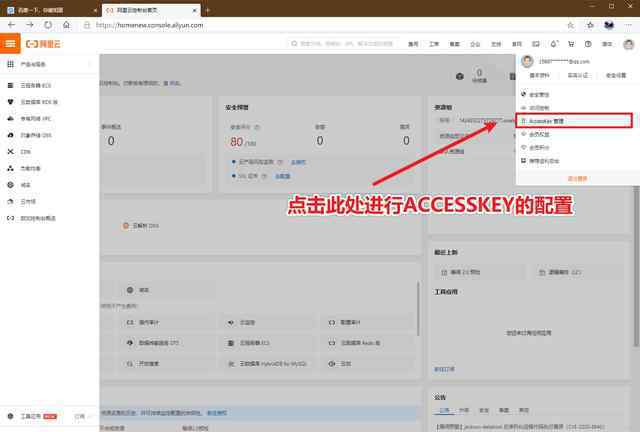Close the Aliyun console browser tab
The image size is (640, 432).
[195, 10]
